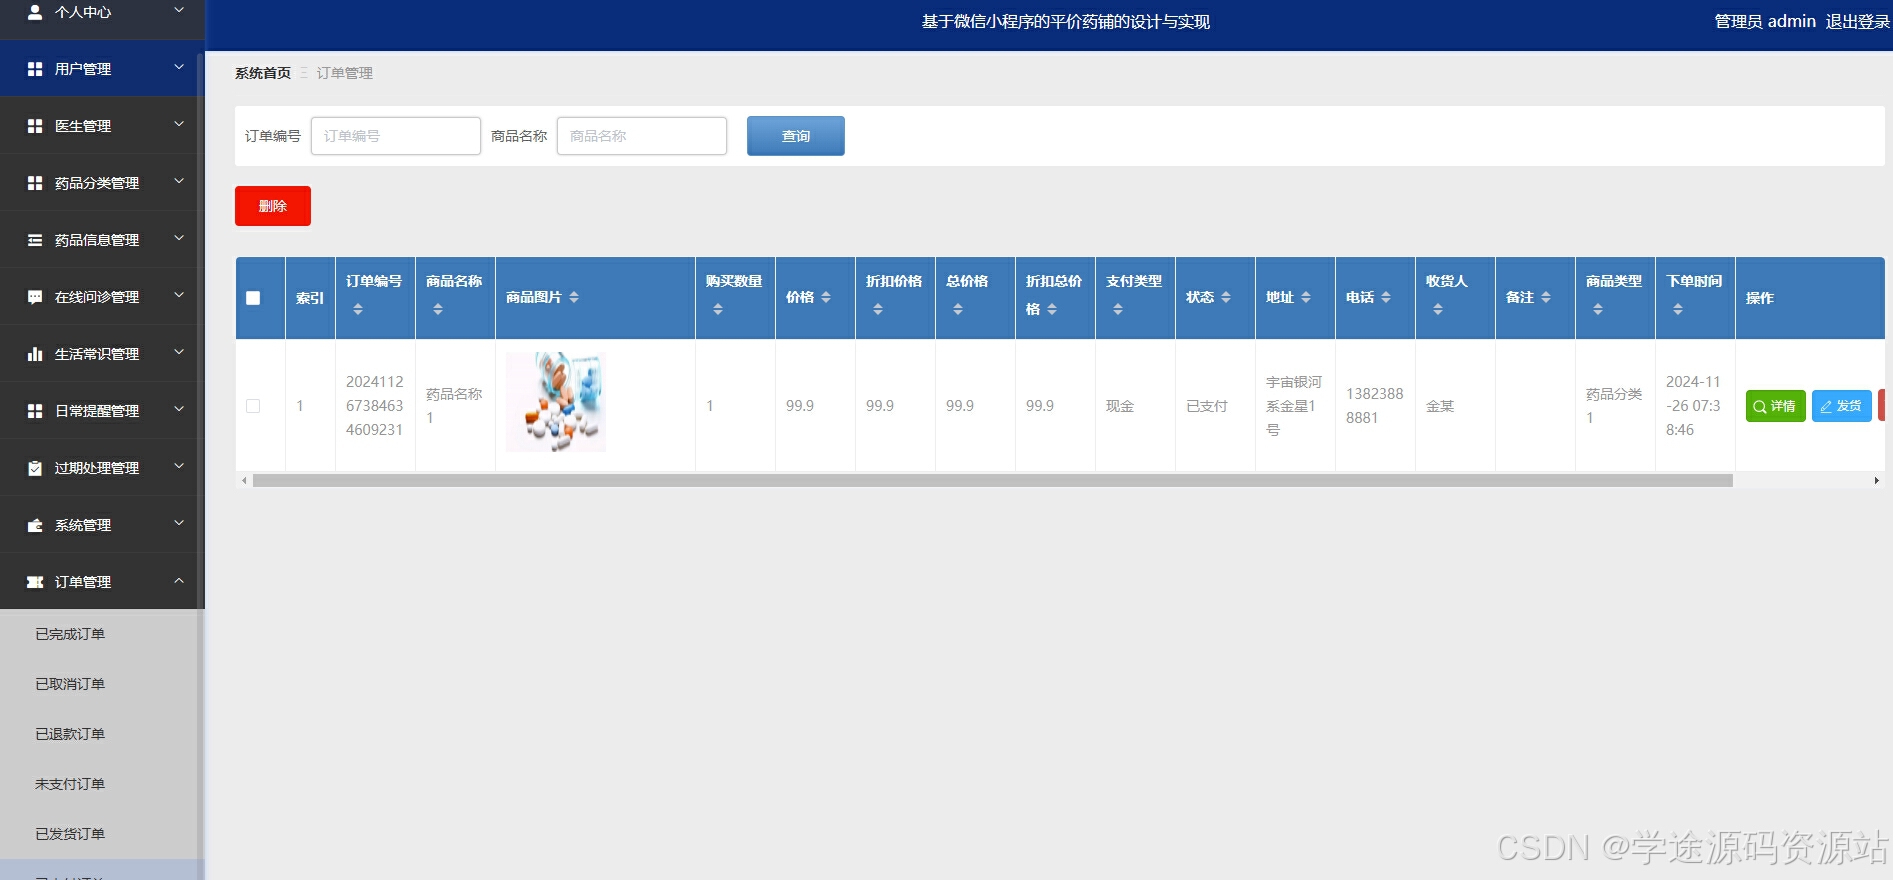This screenshot has width=1893, height=880.
Task: Expand the 药品分类管理 menu chevron
Action: [179, 181]
